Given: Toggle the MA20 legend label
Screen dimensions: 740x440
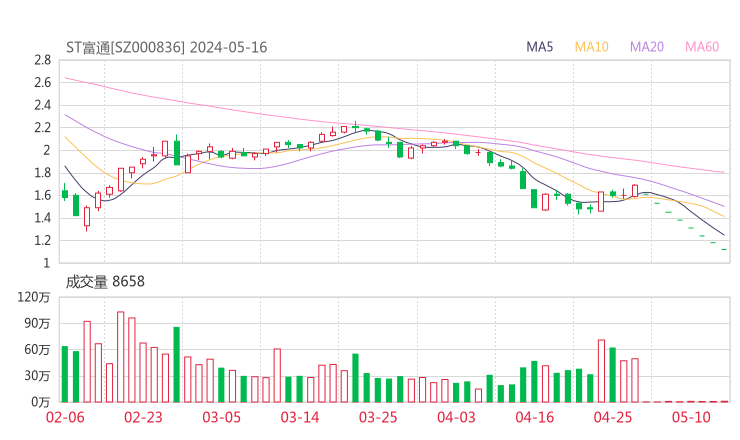Looking at the screenshot, I should click(x=647, y=47).
